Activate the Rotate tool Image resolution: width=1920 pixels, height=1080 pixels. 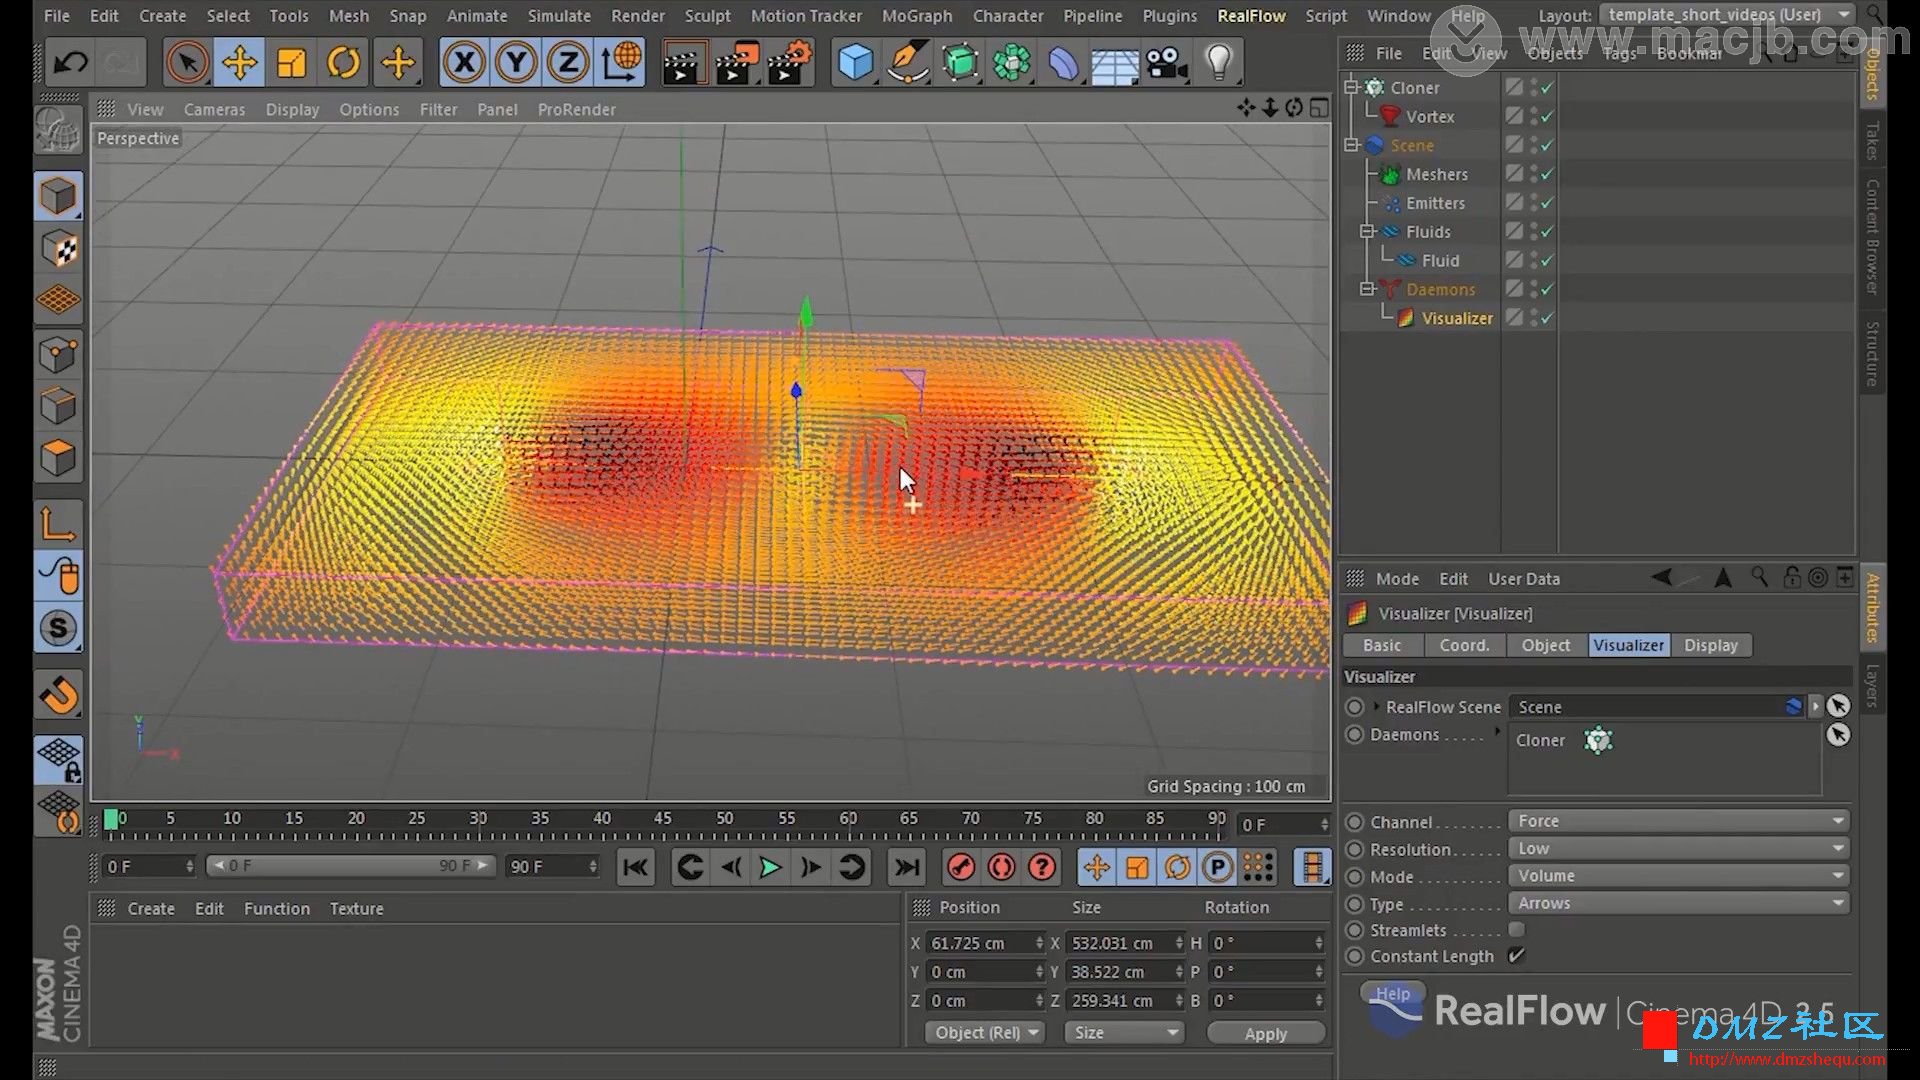point(343,63)
